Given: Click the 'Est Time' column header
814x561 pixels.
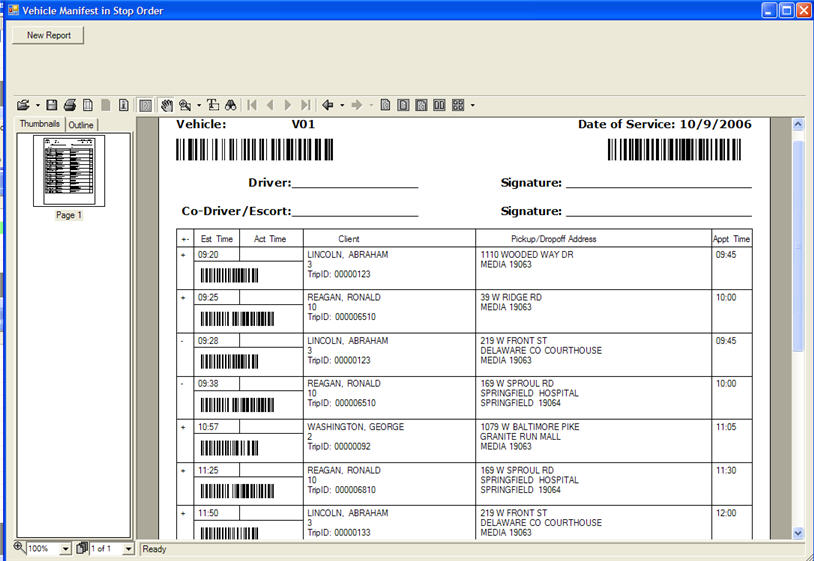Looking at the screenshot, I should 216,239.
